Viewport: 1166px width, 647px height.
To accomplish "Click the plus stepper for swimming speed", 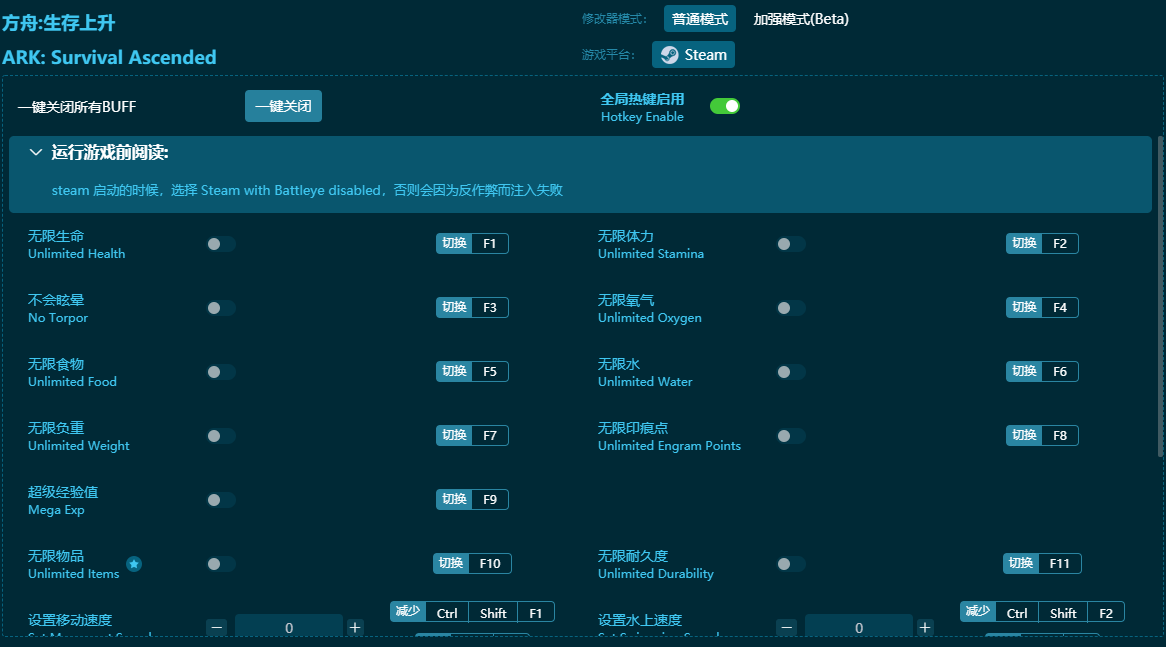I will 925,628.
